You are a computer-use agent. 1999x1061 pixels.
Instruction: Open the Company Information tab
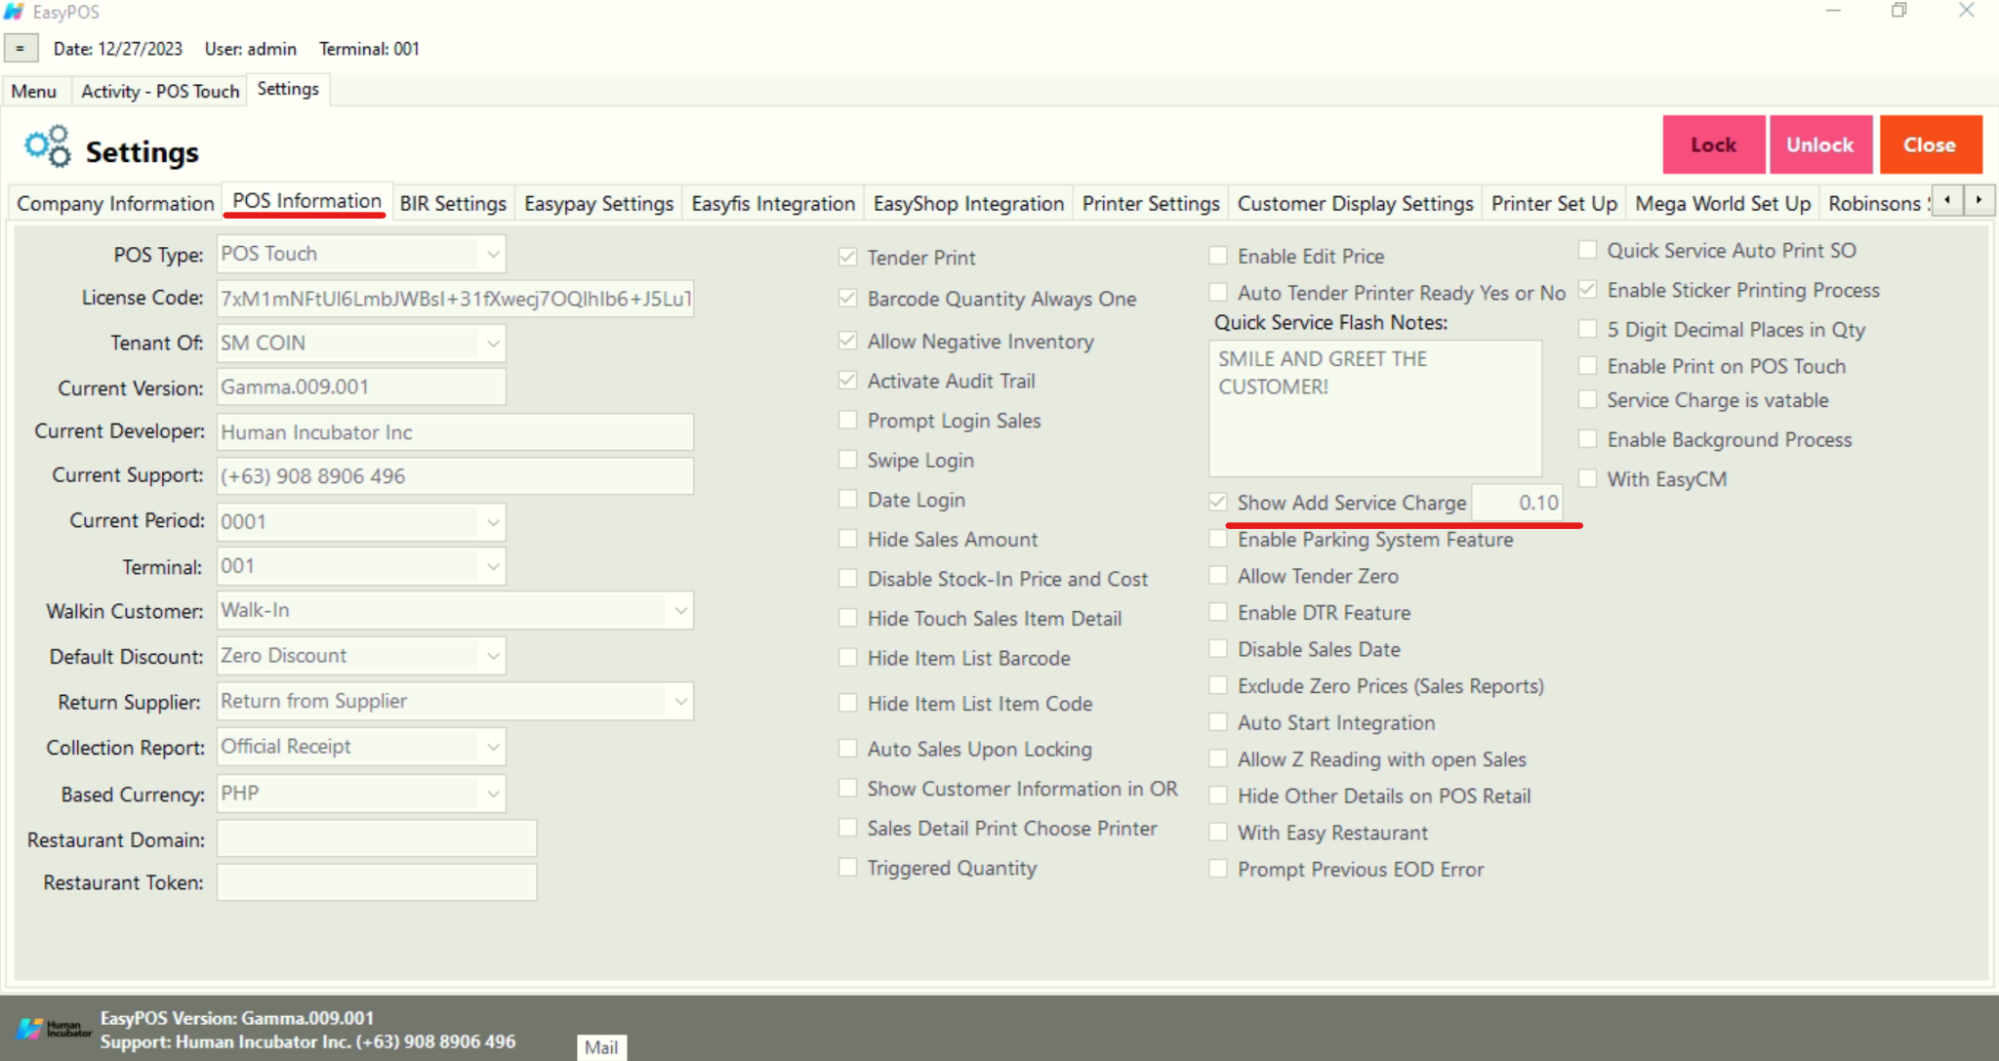coord(116,203)
